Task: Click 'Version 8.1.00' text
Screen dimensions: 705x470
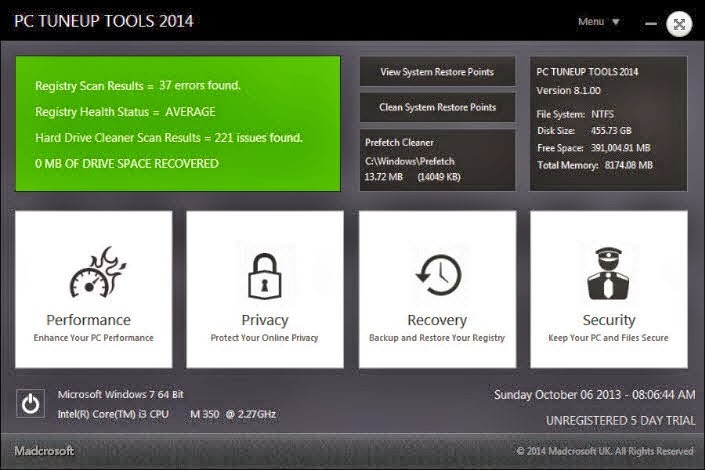Action: pos(568,90)
